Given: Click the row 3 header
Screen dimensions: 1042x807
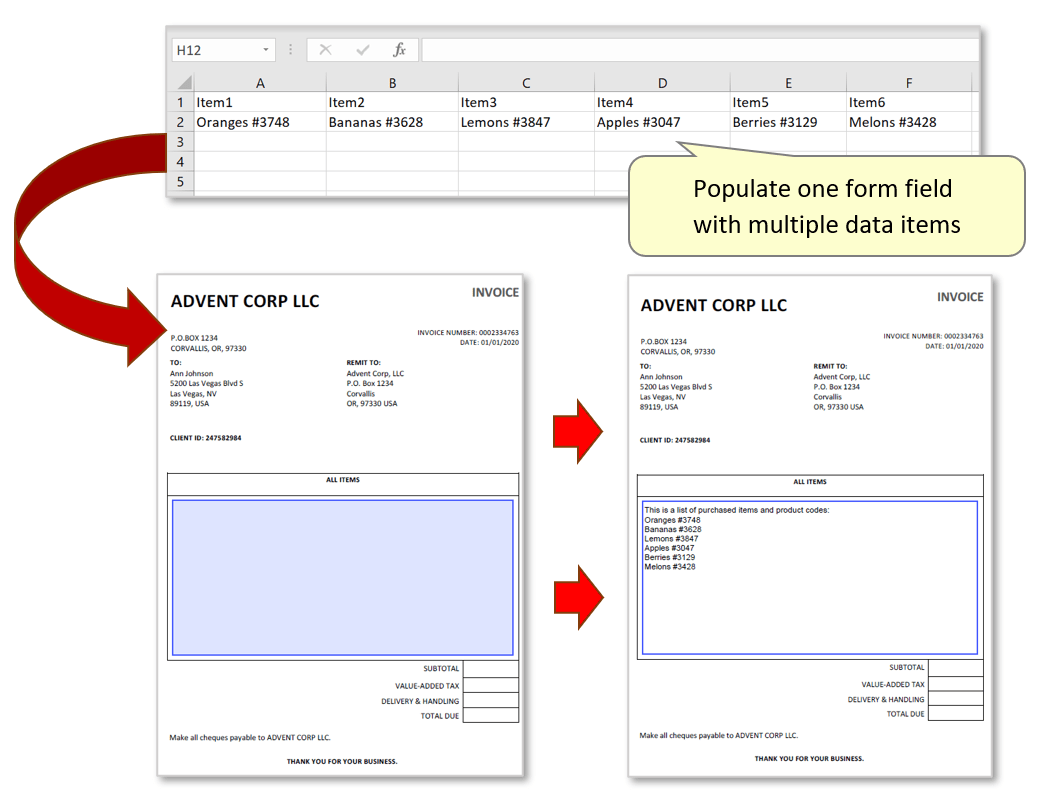Looking at the screenshot, I should click(181, 142).
